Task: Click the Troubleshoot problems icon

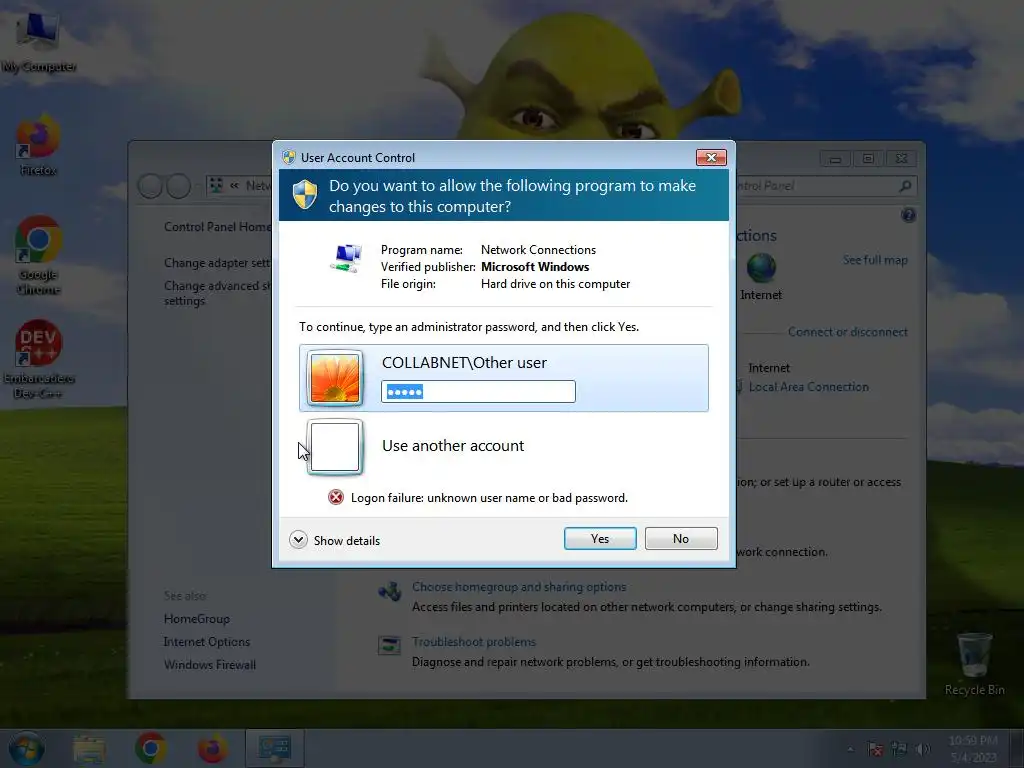Action: coord(390,646)
